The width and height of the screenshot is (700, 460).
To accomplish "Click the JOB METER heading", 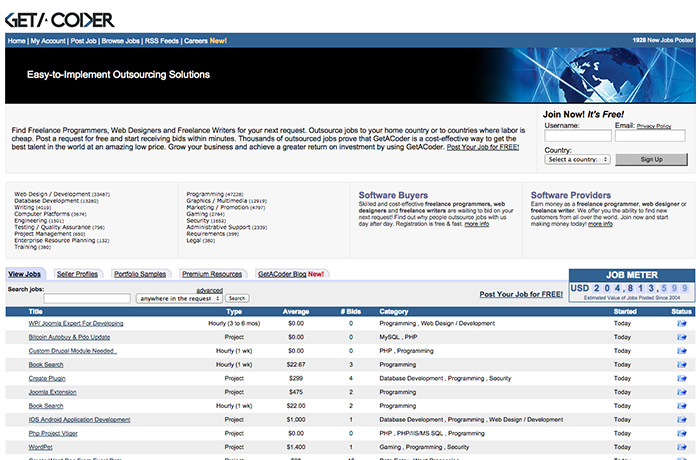I will 632,275.
